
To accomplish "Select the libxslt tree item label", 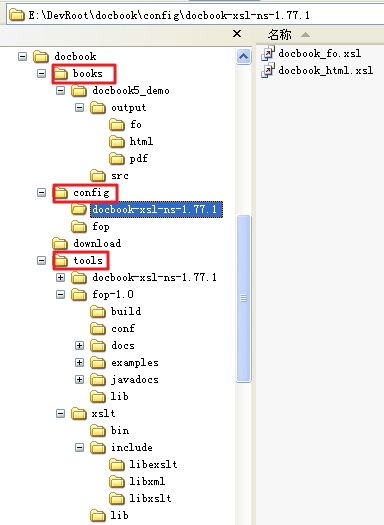I will pyautogui.click(x=150, y=499).
